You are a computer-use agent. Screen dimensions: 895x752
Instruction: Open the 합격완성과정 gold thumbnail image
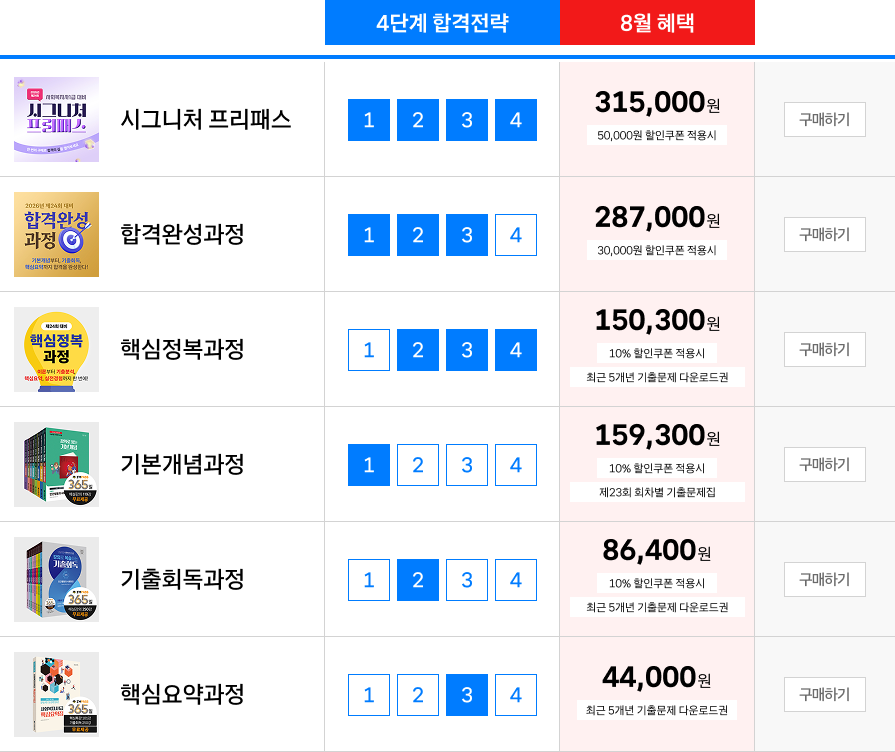pos(57,234)
